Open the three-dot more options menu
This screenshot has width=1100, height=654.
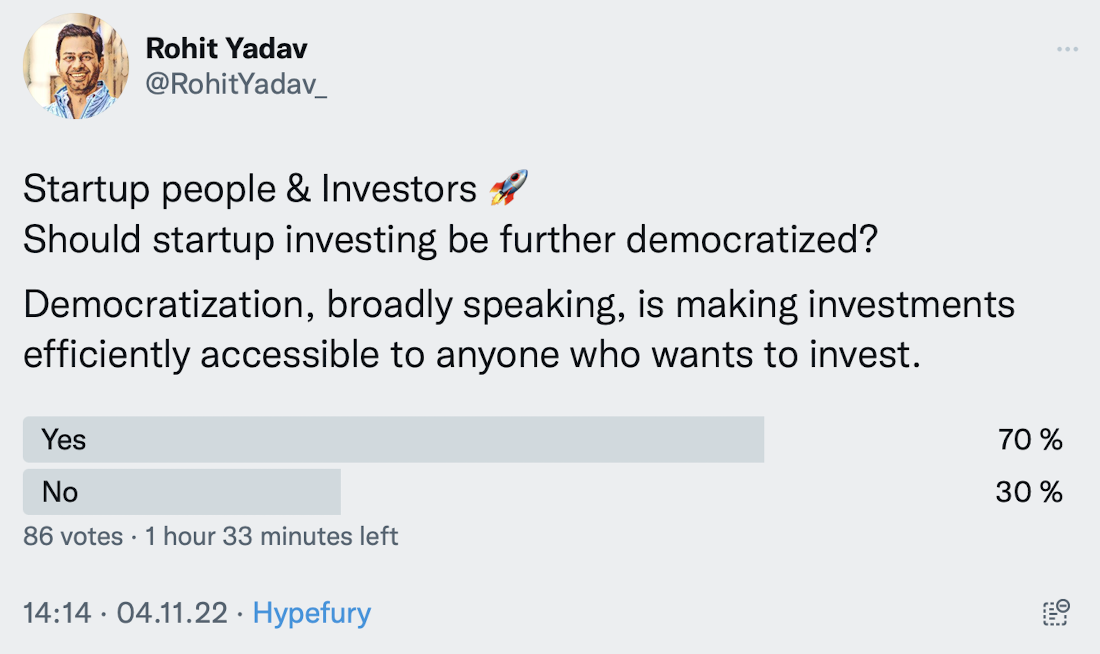[1067, 49]
